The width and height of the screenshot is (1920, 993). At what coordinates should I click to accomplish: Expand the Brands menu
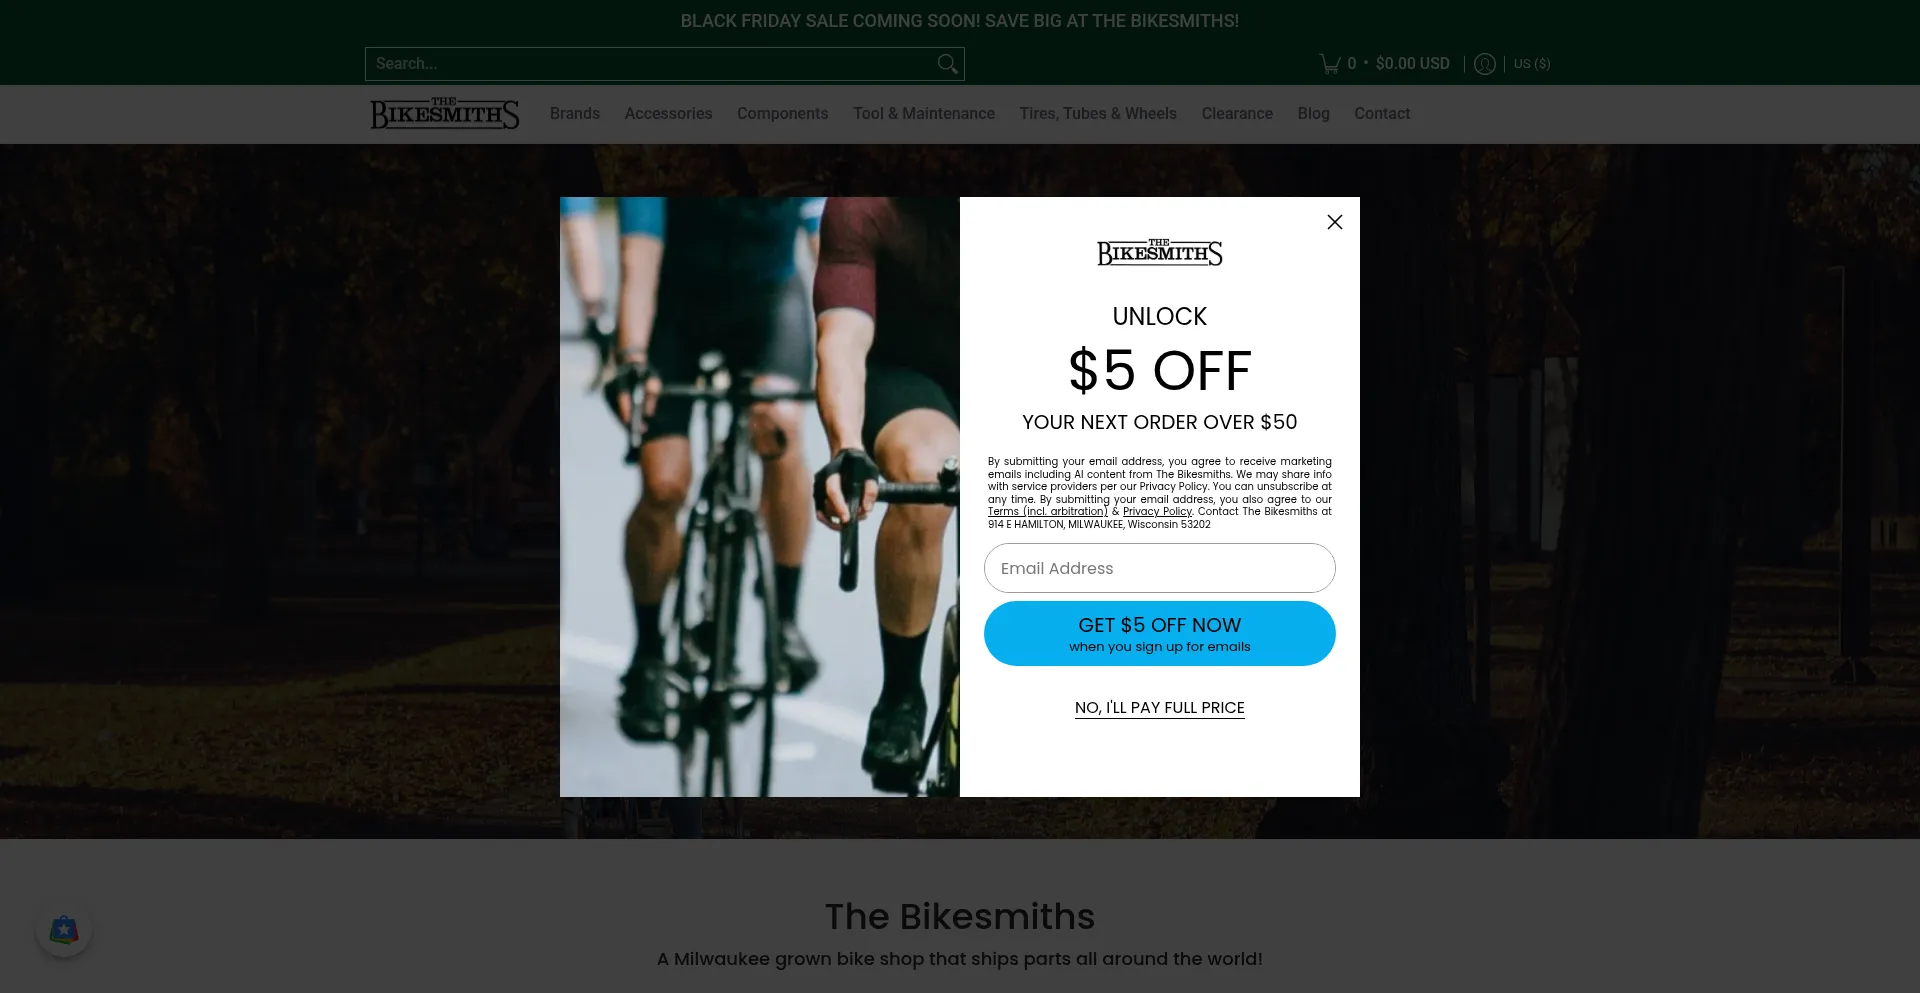tap(575, 114)
